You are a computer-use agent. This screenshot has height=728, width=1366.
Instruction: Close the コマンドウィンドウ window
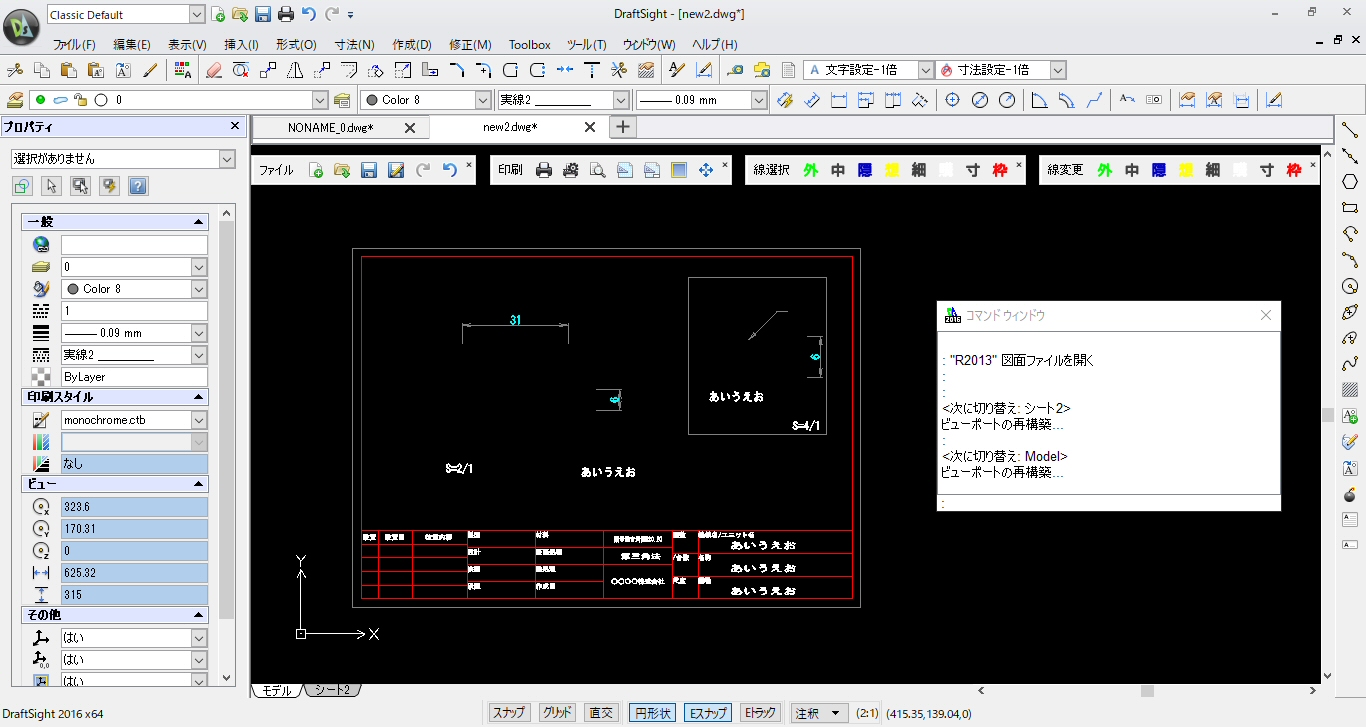coord(1266,315)
